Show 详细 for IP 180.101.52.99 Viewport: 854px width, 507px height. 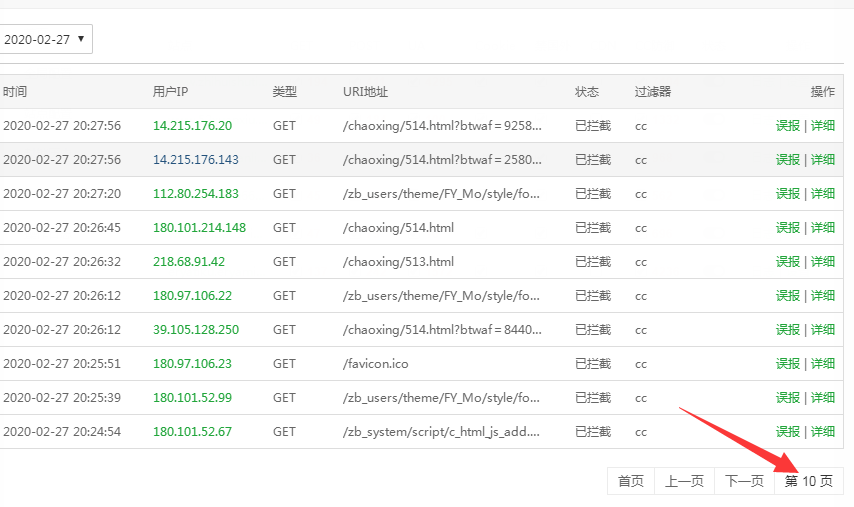pos(823,398)
